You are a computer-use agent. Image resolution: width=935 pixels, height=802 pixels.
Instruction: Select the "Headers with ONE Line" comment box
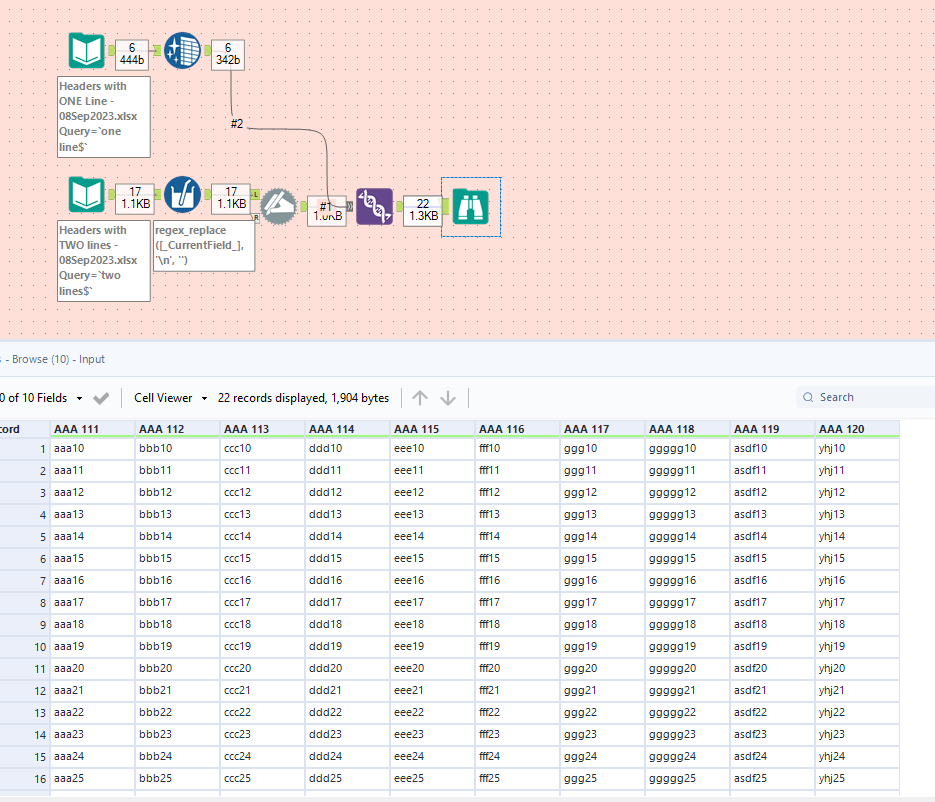tap(103, 116)
